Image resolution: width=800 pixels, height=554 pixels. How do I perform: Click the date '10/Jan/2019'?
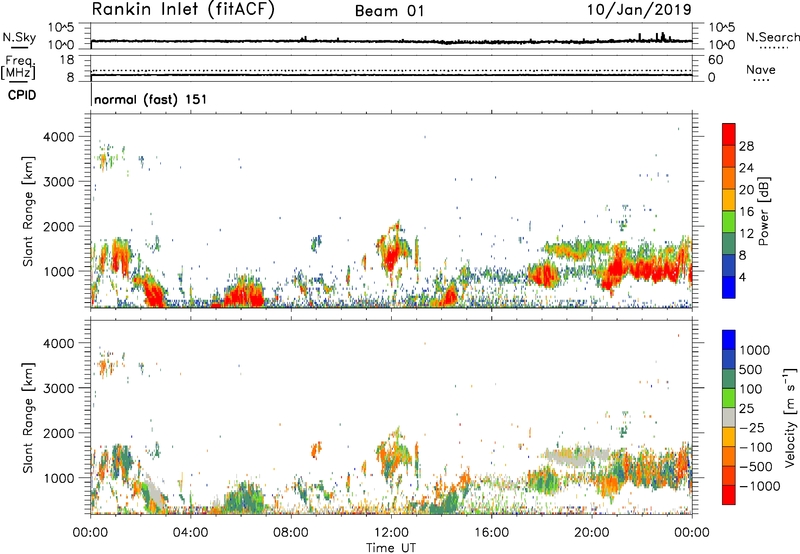click(x=639, y=9)
